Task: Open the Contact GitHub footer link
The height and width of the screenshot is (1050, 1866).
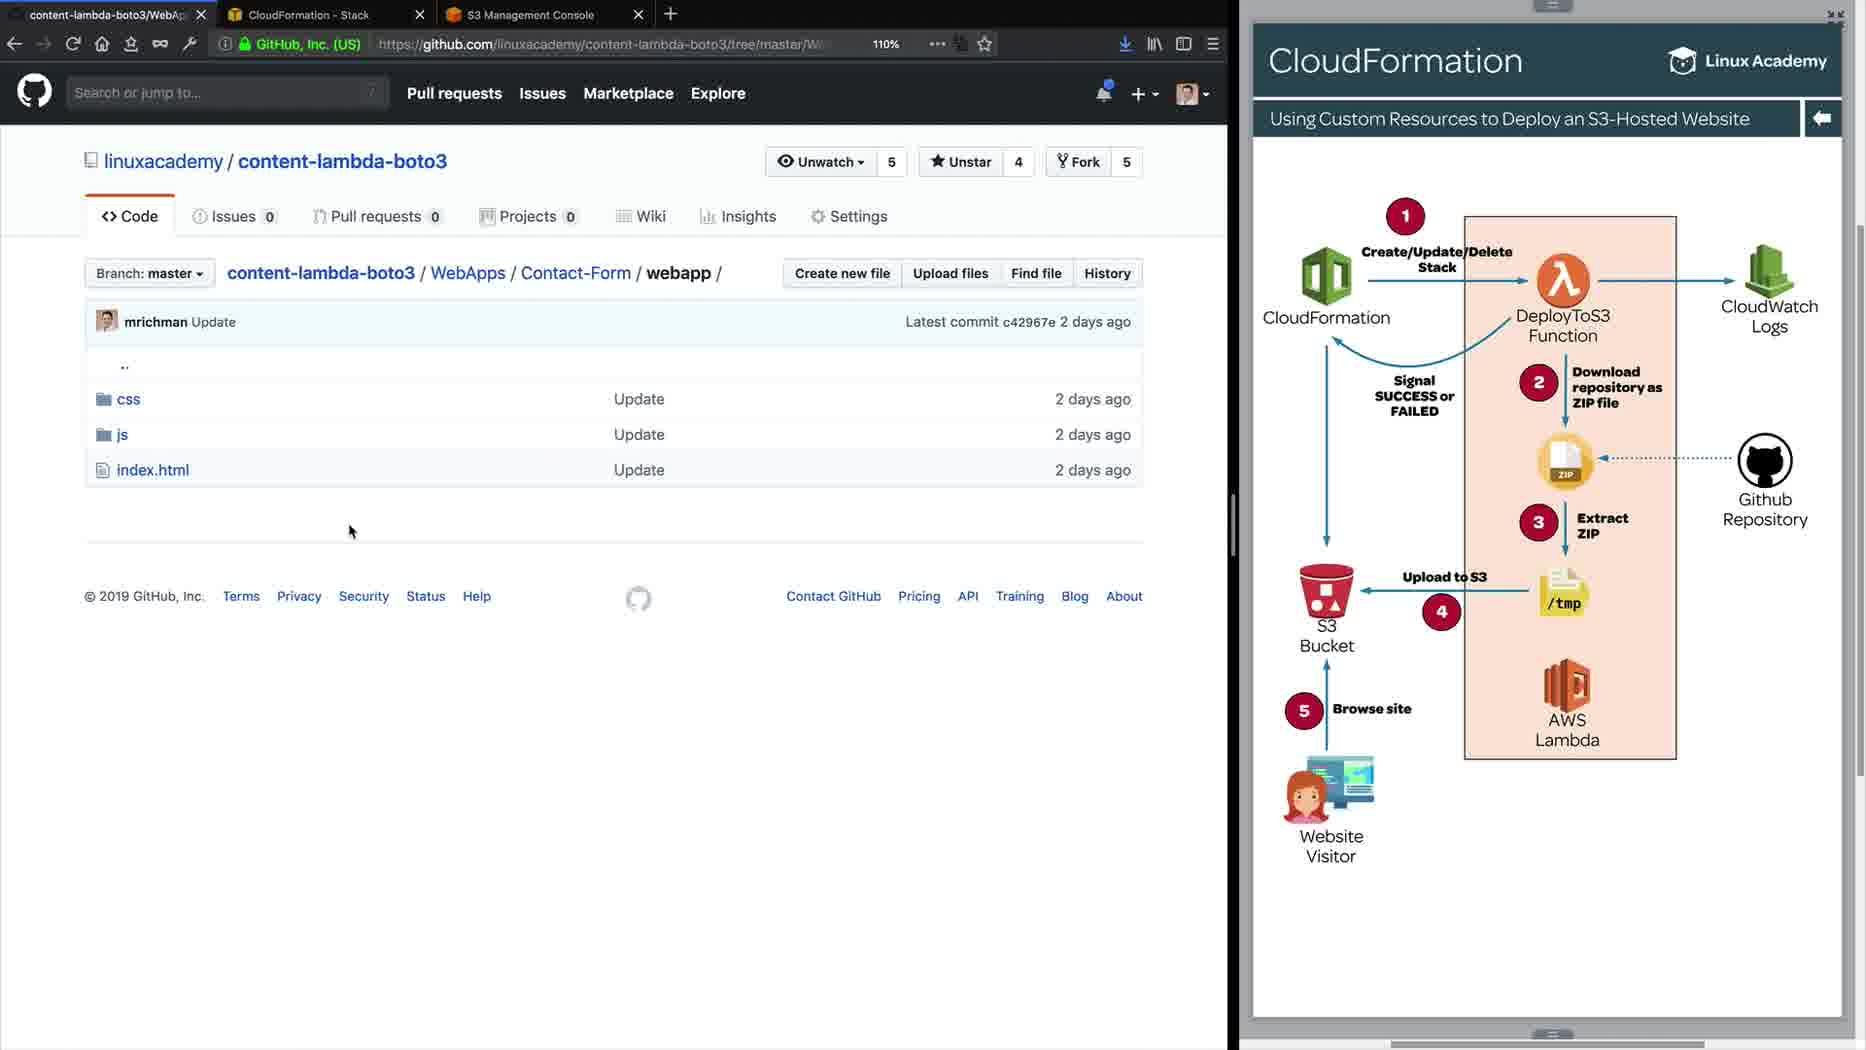Action: click(x=833, y=596)
